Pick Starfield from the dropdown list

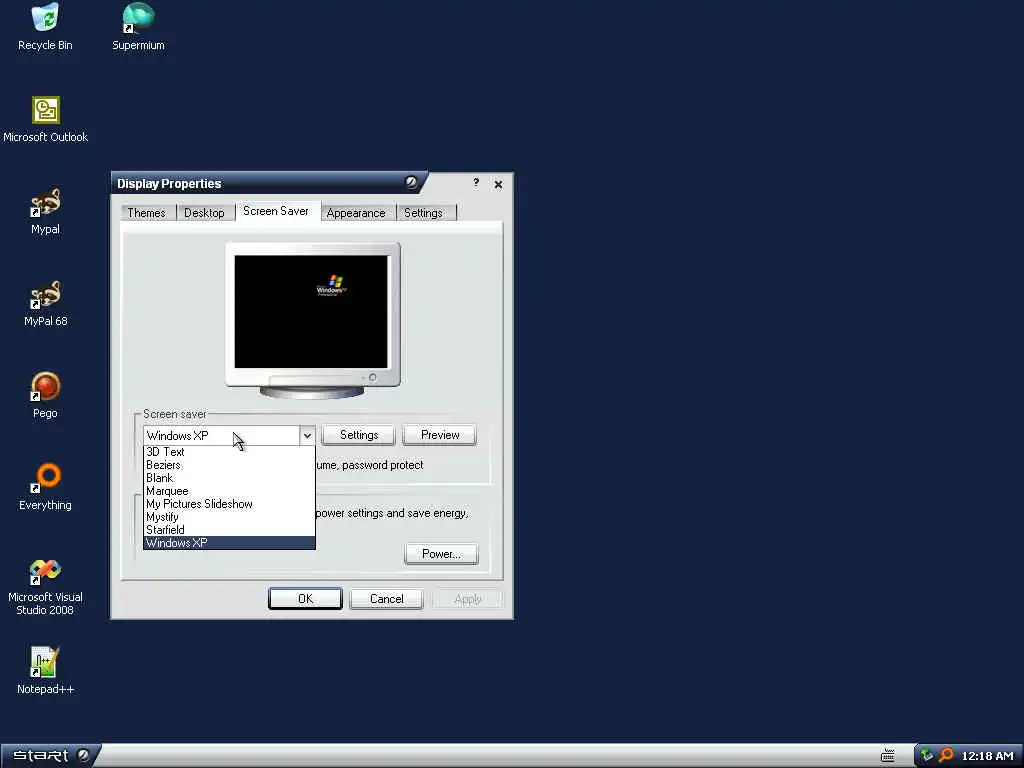tap(229, 530)
